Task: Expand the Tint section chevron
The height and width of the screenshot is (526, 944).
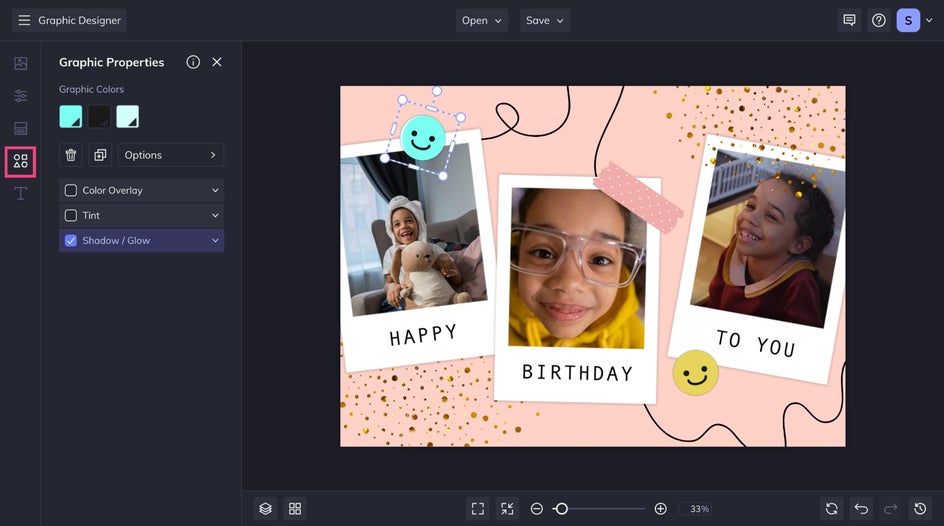Action: (x=215, y=215)
